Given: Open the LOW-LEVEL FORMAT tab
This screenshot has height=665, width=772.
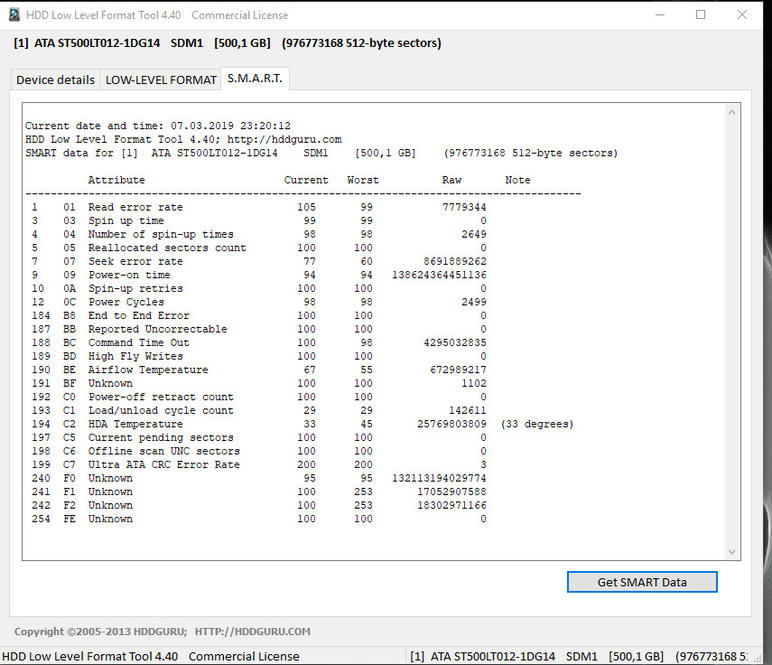Looking at the screenshot, I should (161, 80).
